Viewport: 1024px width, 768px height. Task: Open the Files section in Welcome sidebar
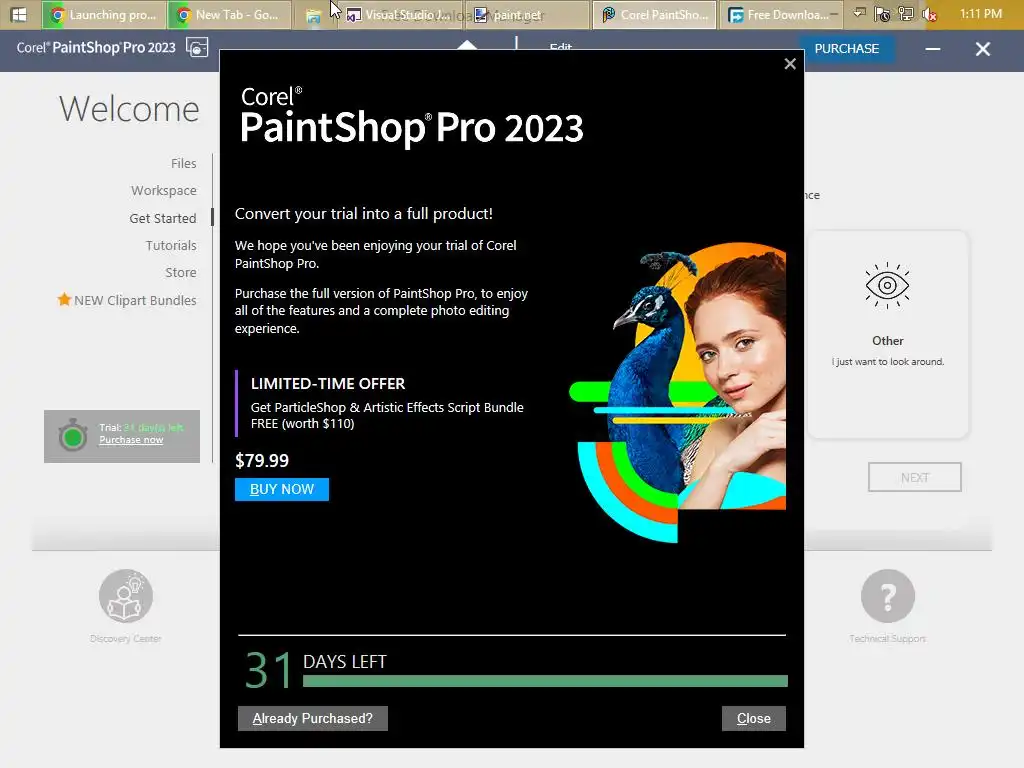click(184, 163)
